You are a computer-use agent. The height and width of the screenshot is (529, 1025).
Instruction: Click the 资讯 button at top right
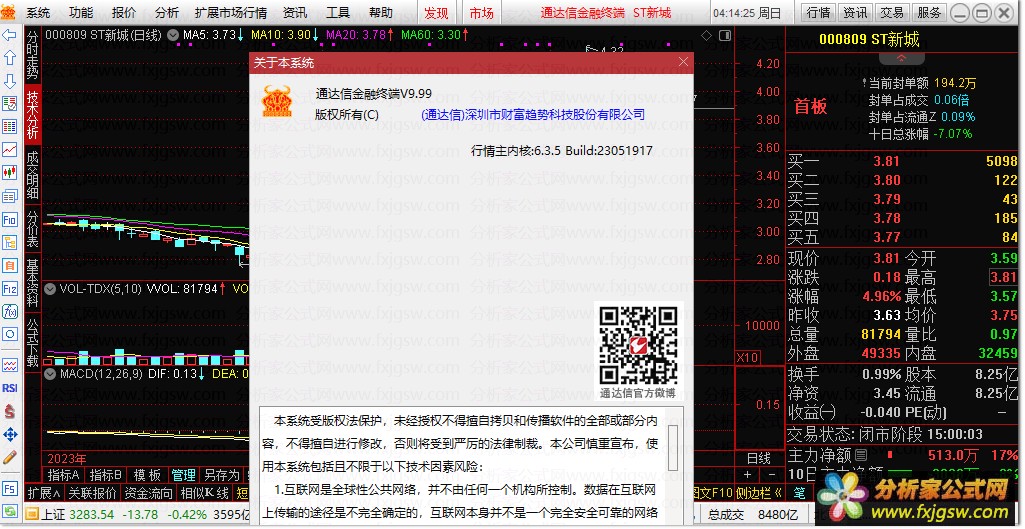pos(855,12)
